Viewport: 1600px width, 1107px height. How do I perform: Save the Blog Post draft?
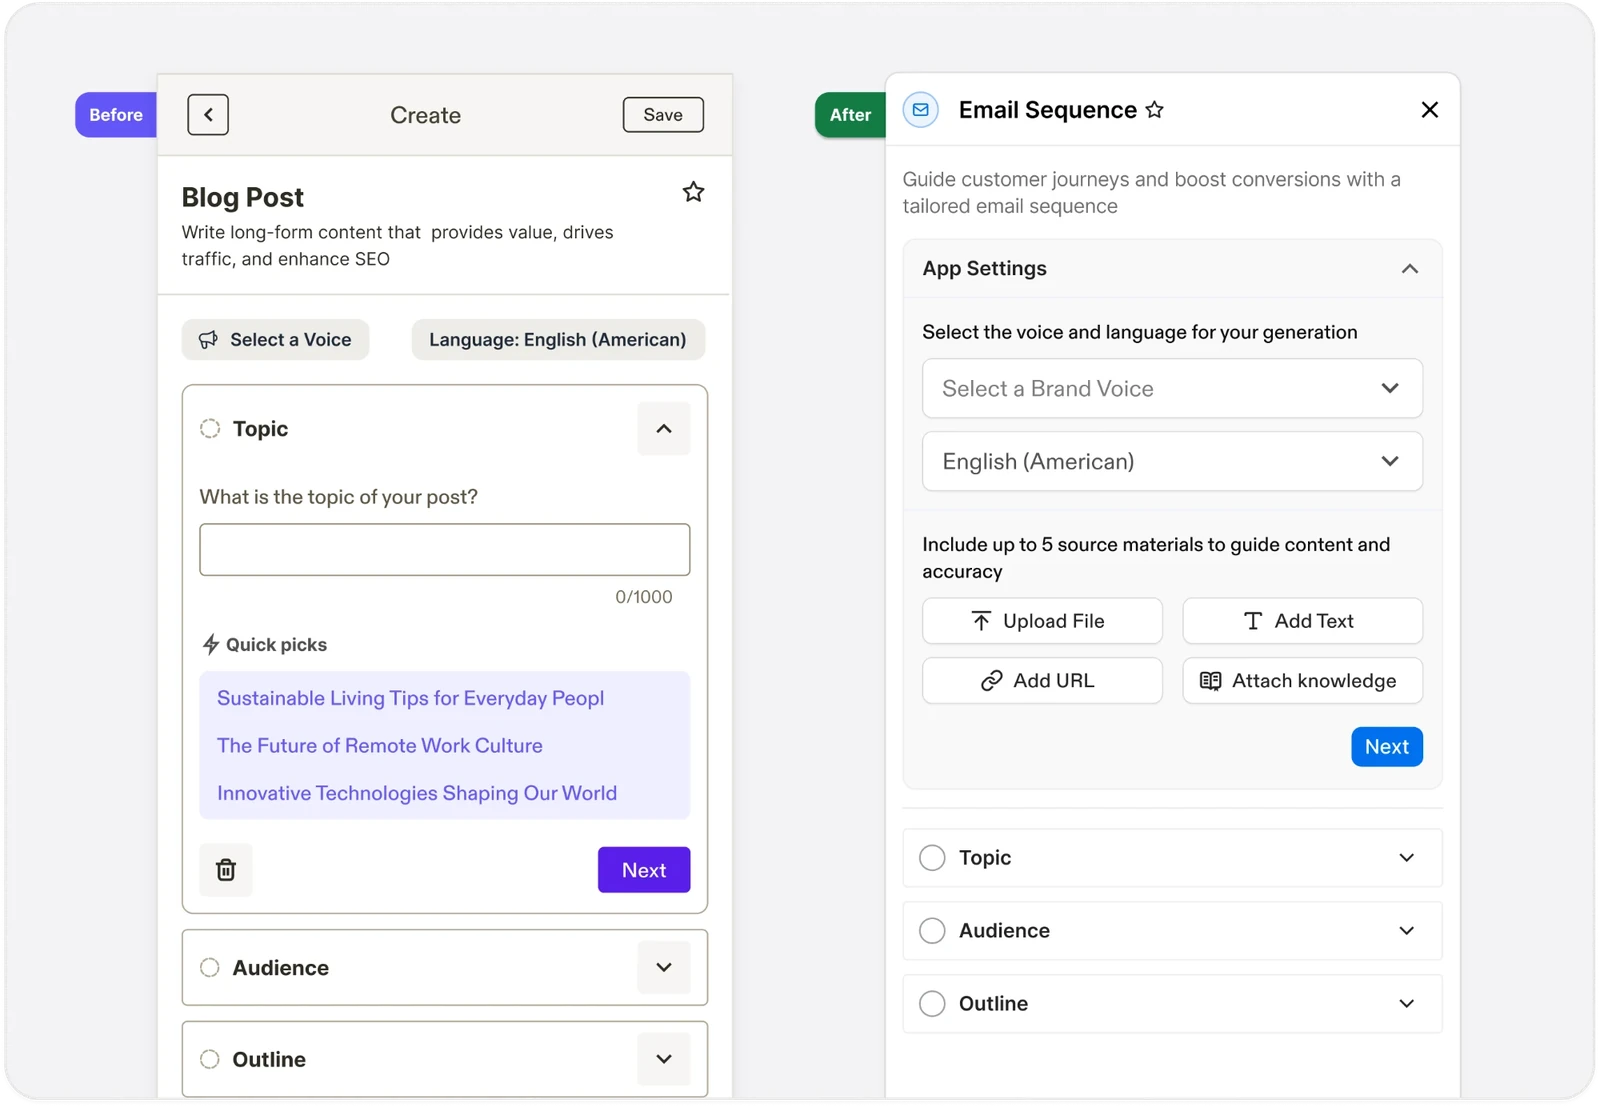663,115
